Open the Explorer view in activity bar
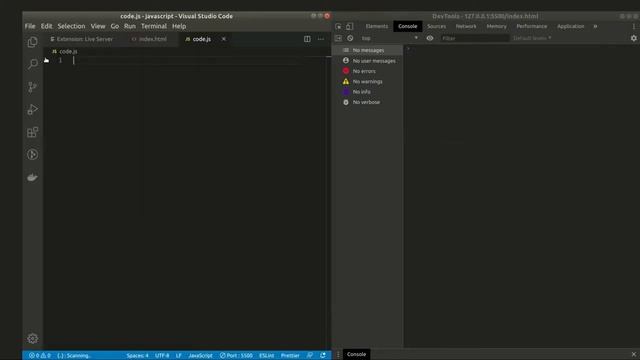The width and height of the screenshot is (640, 360). coord(33,42)
